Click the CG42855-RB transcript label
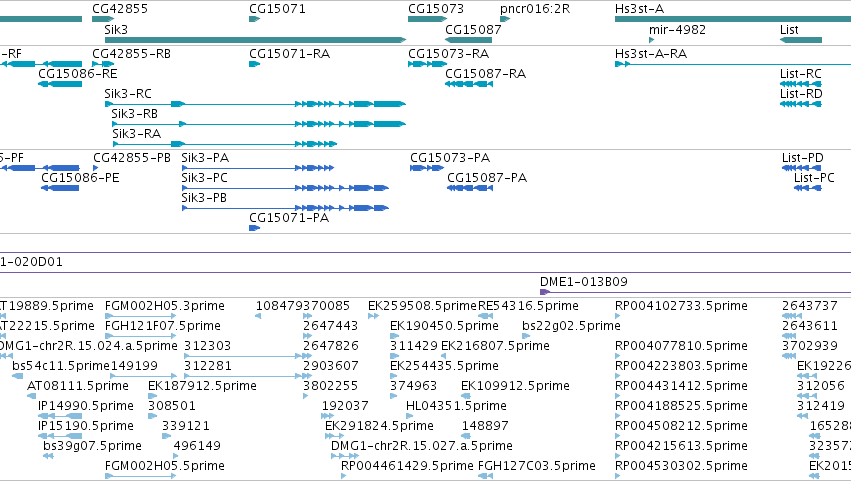This screenshot has width=851, height=481. (131, 54)
